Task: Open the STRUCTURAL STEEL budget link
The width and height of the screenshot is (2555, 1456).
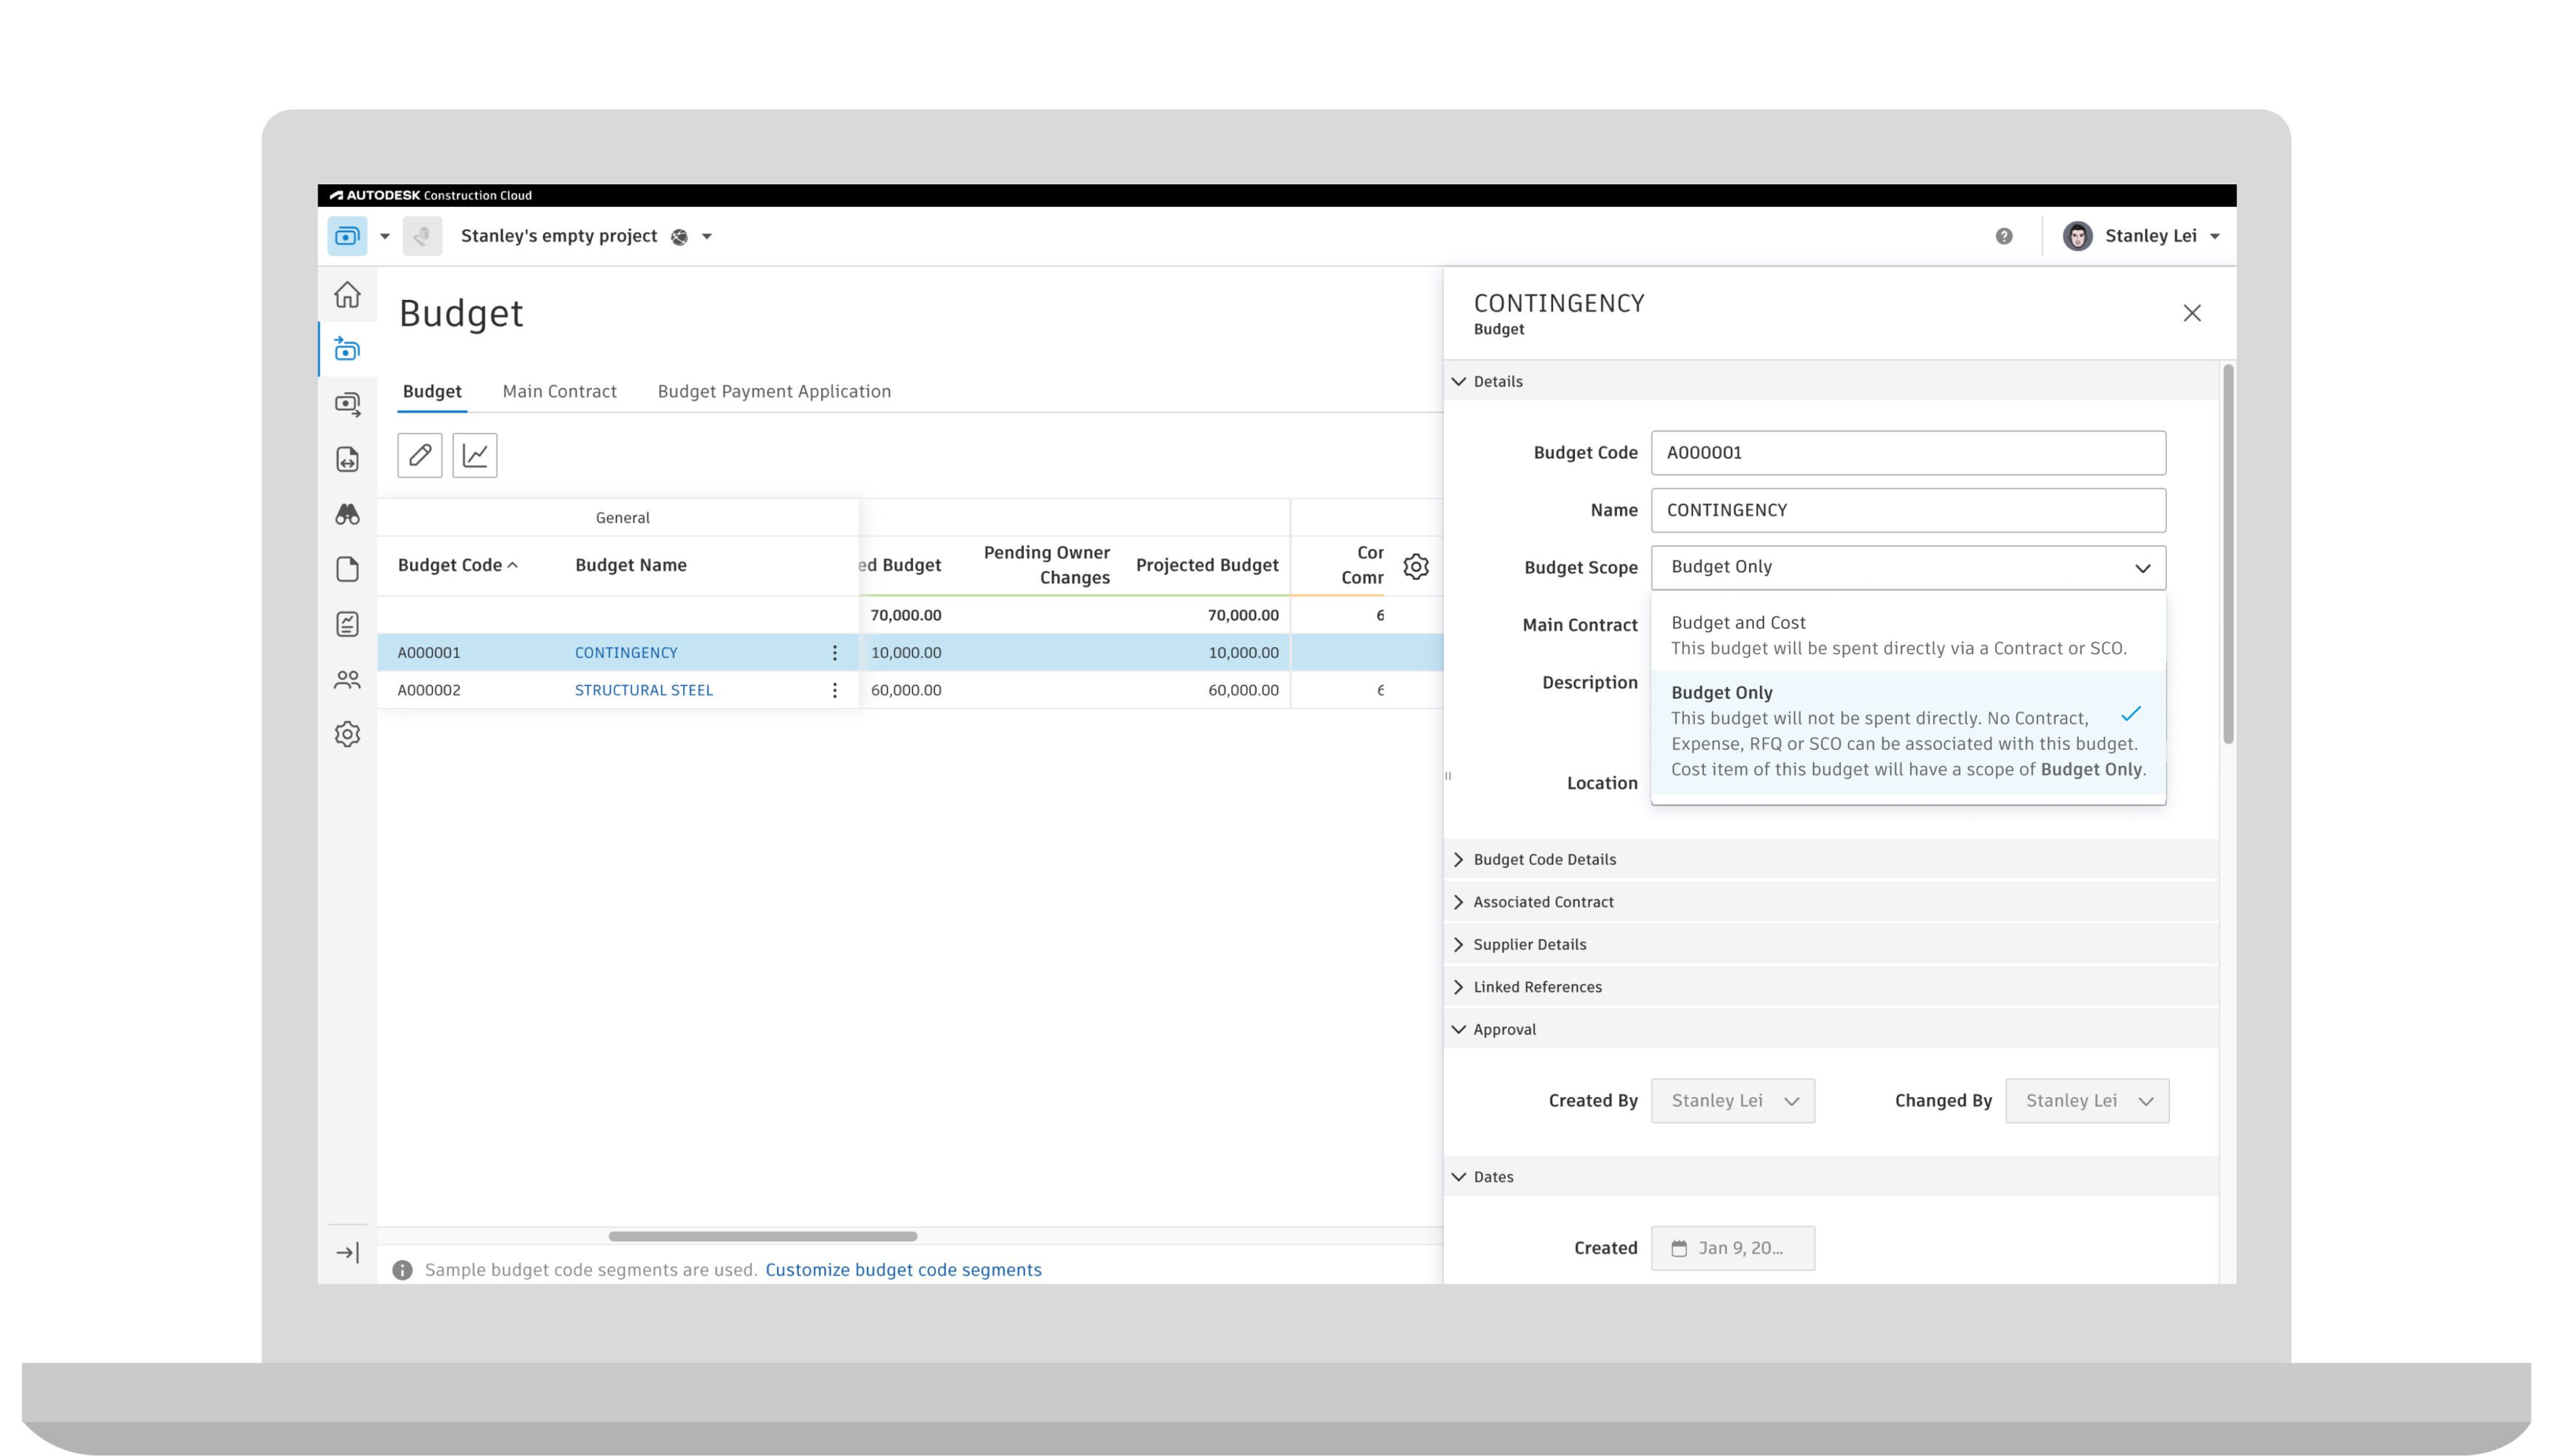Action: click(643, 689)
